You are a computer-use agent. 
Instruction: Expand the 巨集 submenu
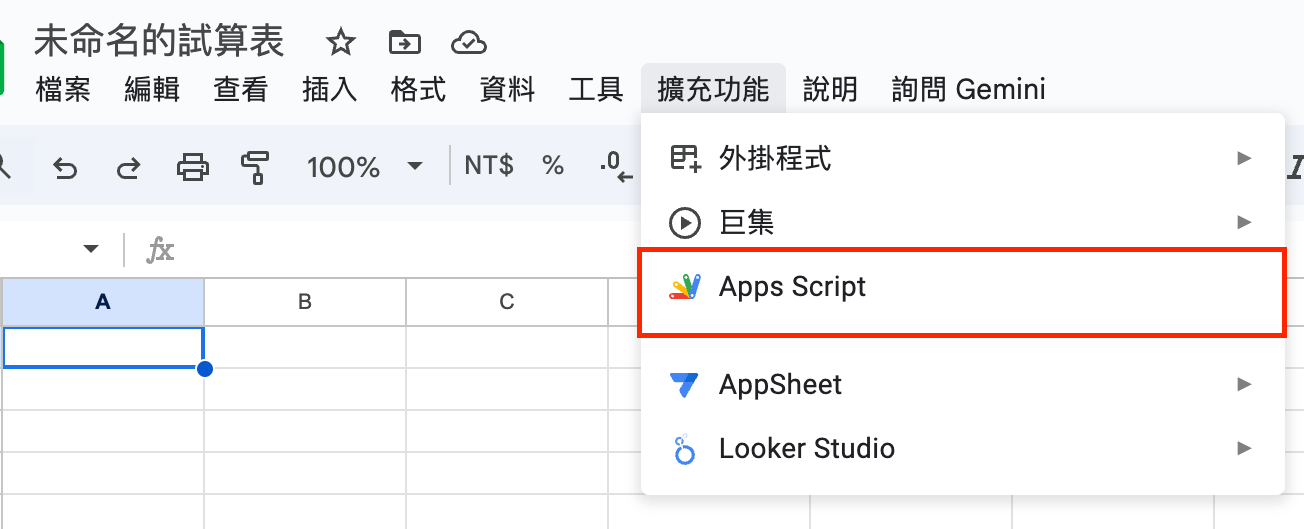tap(962, 222)
